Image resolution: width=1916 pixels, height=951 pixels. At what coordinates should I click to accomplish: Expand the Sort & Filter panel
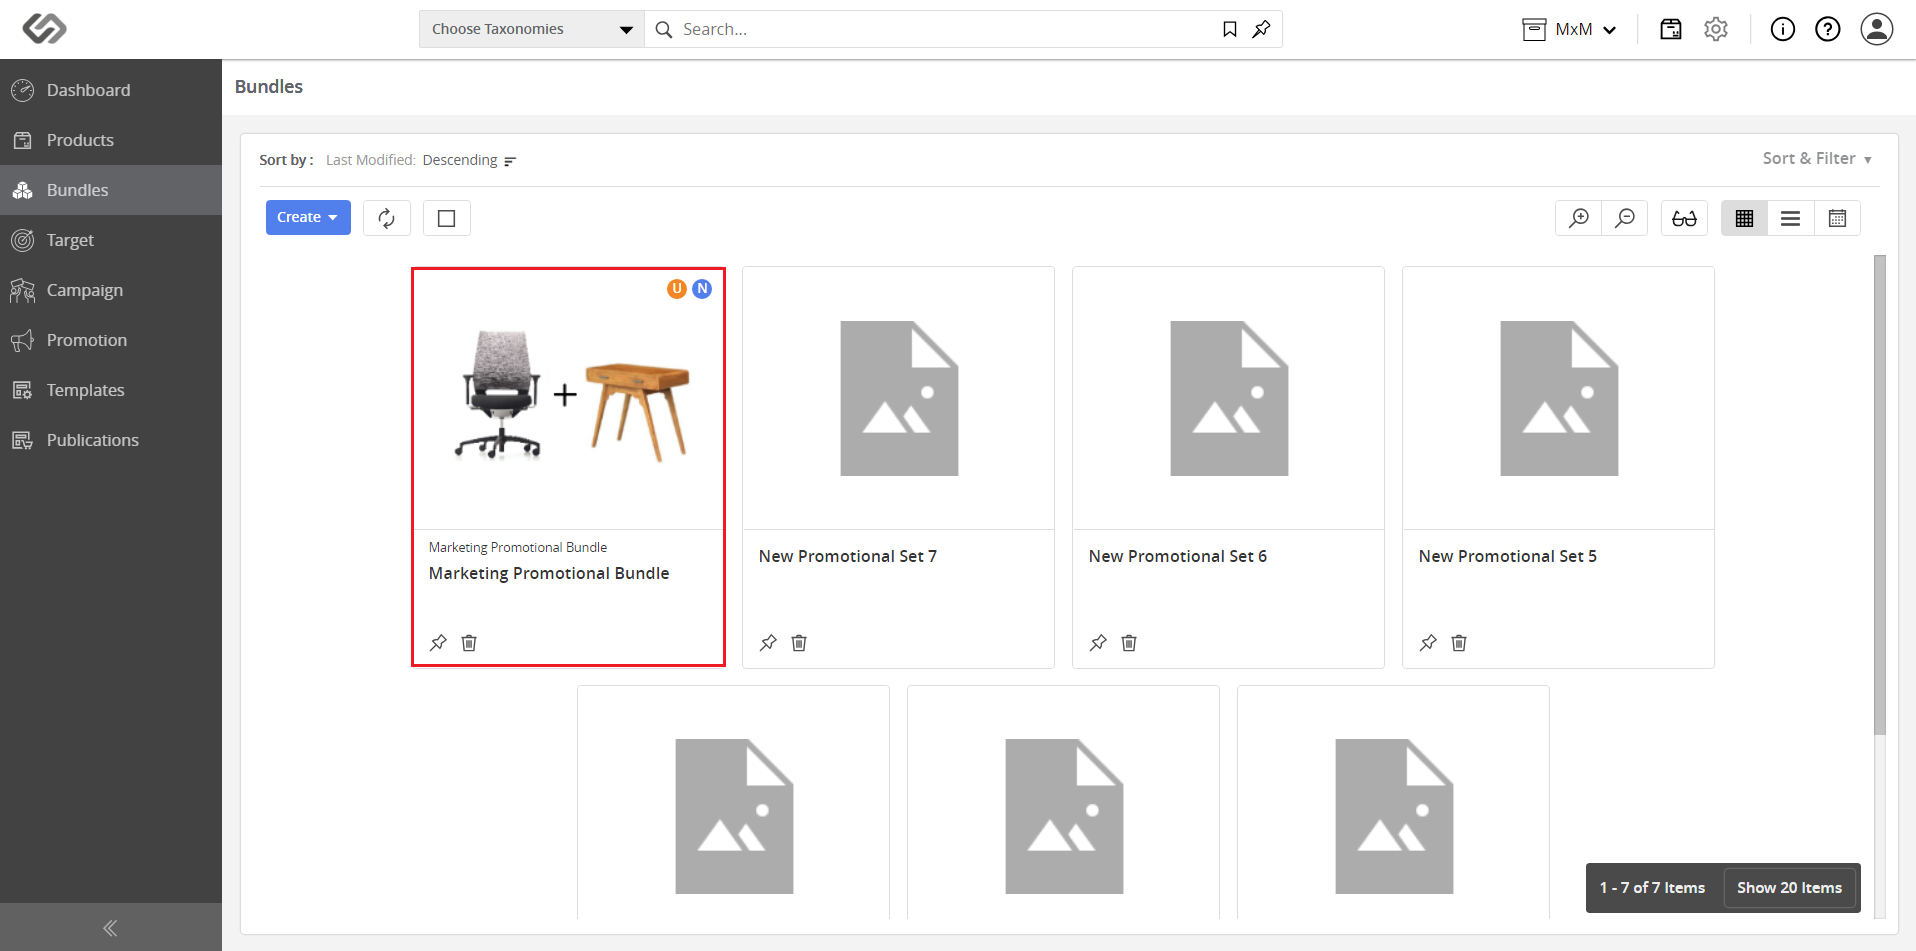tap(1817, 159)
